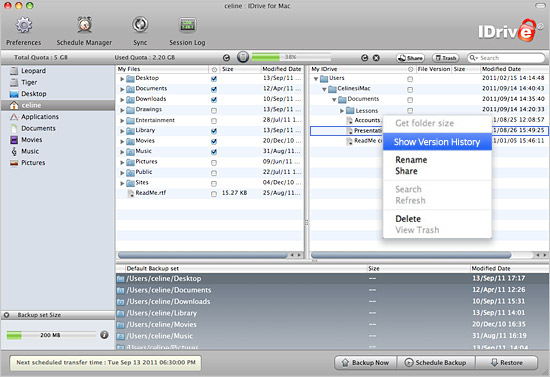Click the Schedule Backup button

click(x=436, y=363)
